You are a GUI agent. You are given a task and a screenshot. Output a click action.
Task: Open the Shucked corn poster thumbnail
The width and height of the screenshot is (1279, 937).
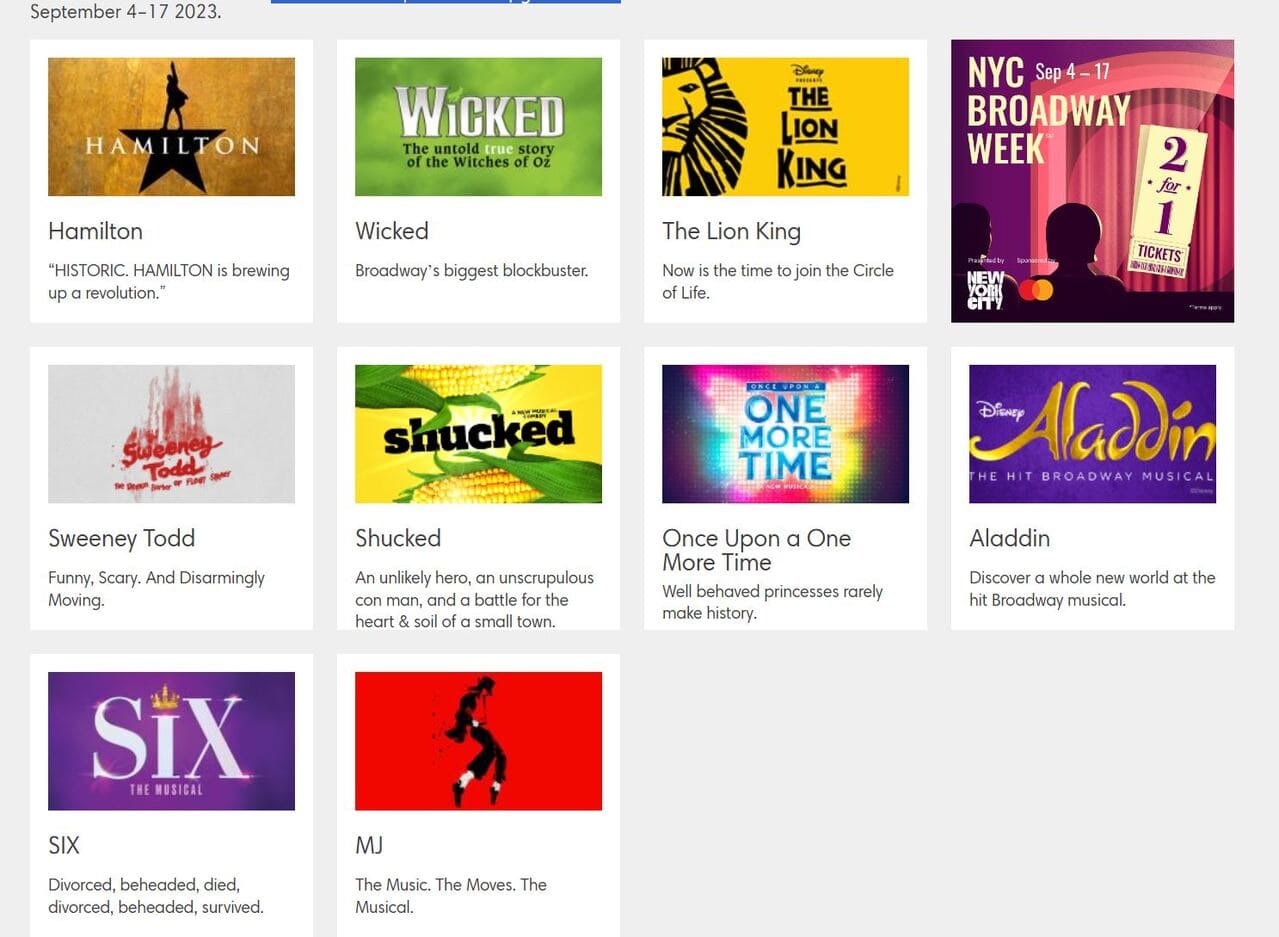478,434
